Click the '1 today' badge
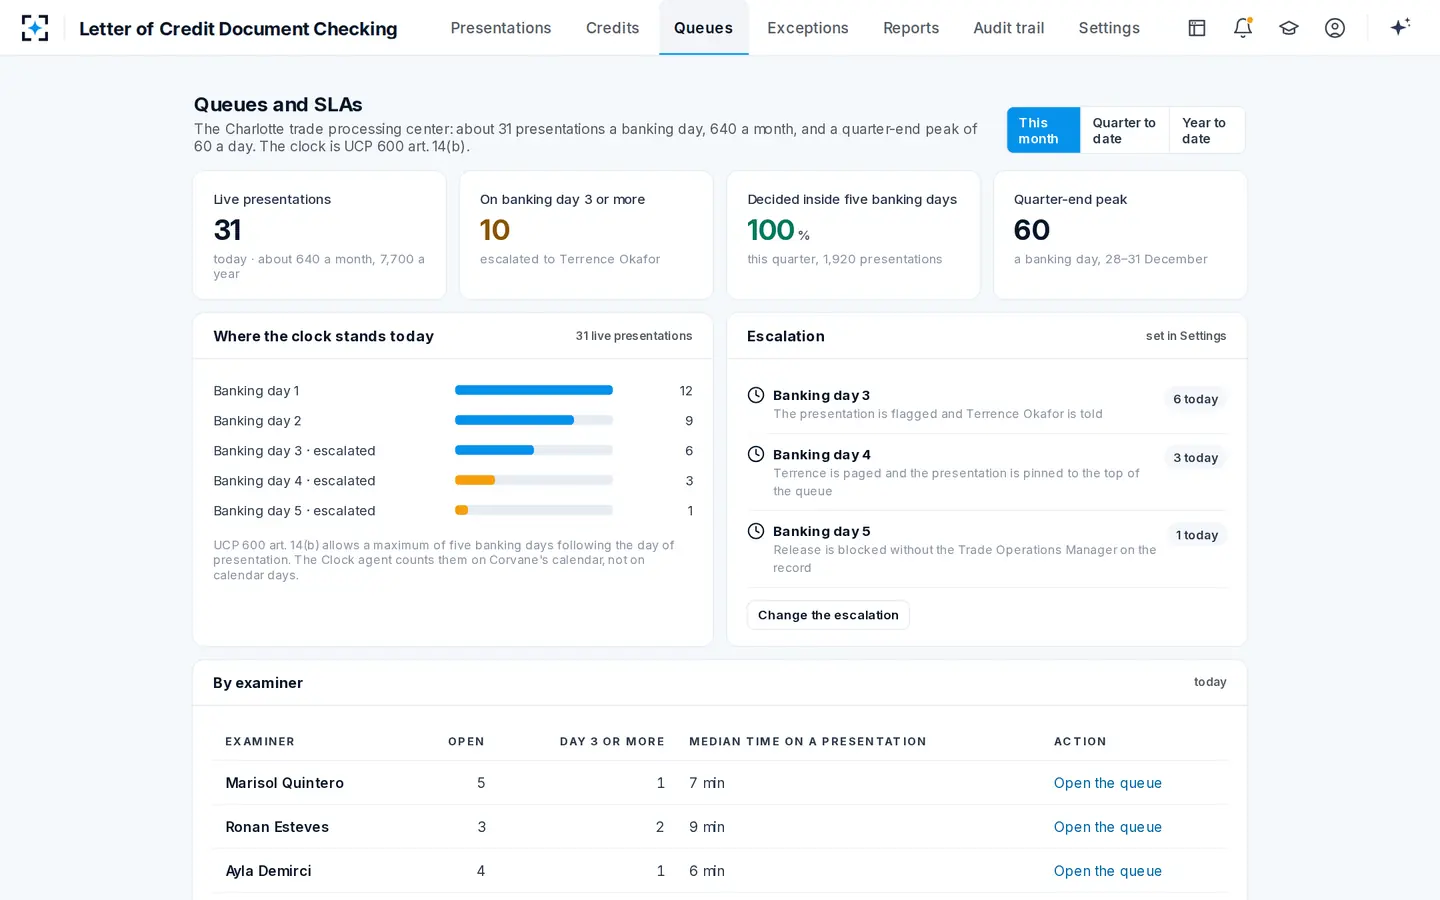 [1197, 535]
